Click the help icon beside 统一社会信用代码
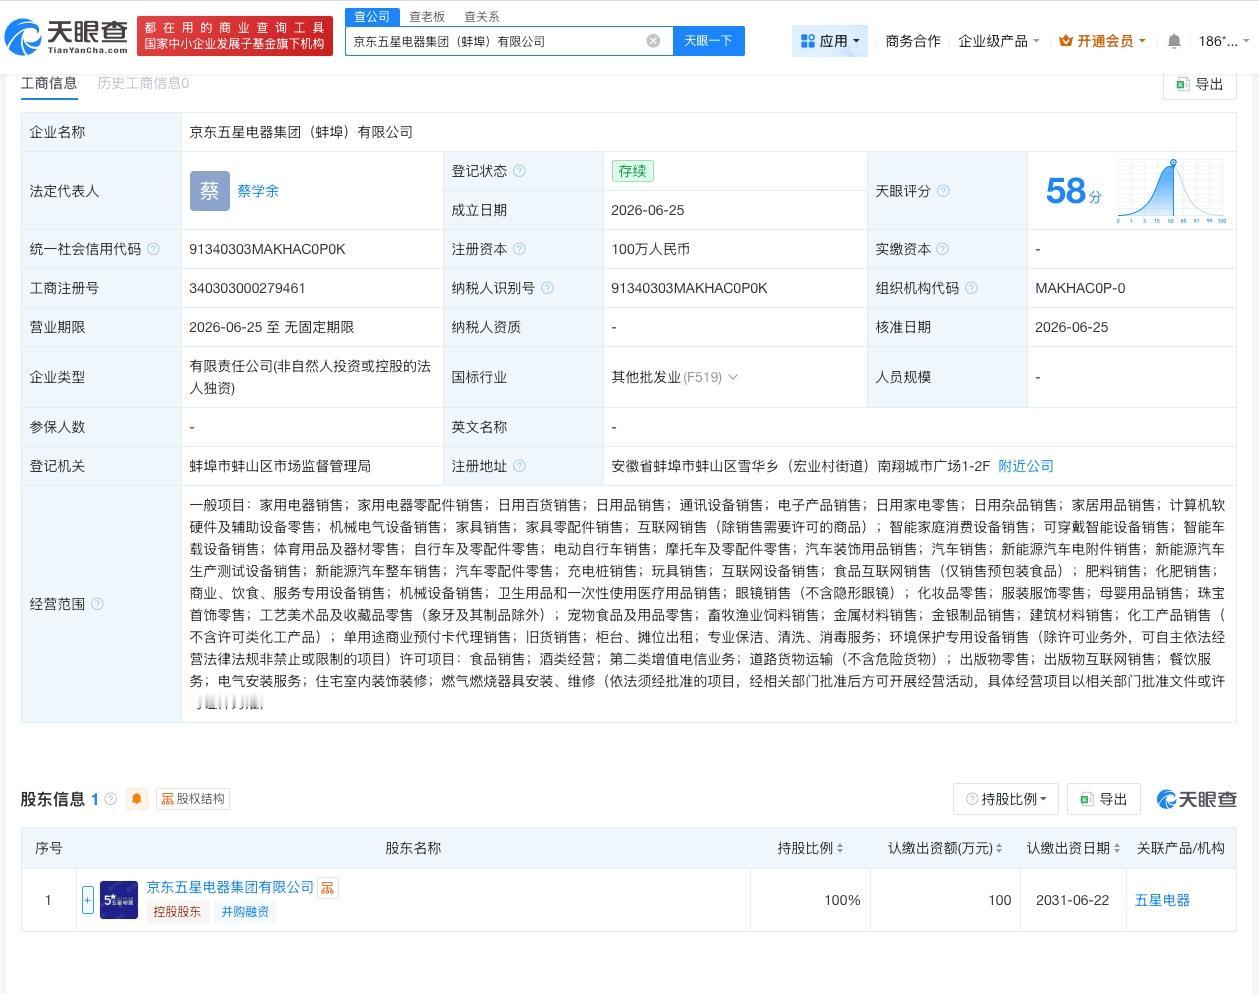This screenshot has width=1259, height=994. [153, 249]
